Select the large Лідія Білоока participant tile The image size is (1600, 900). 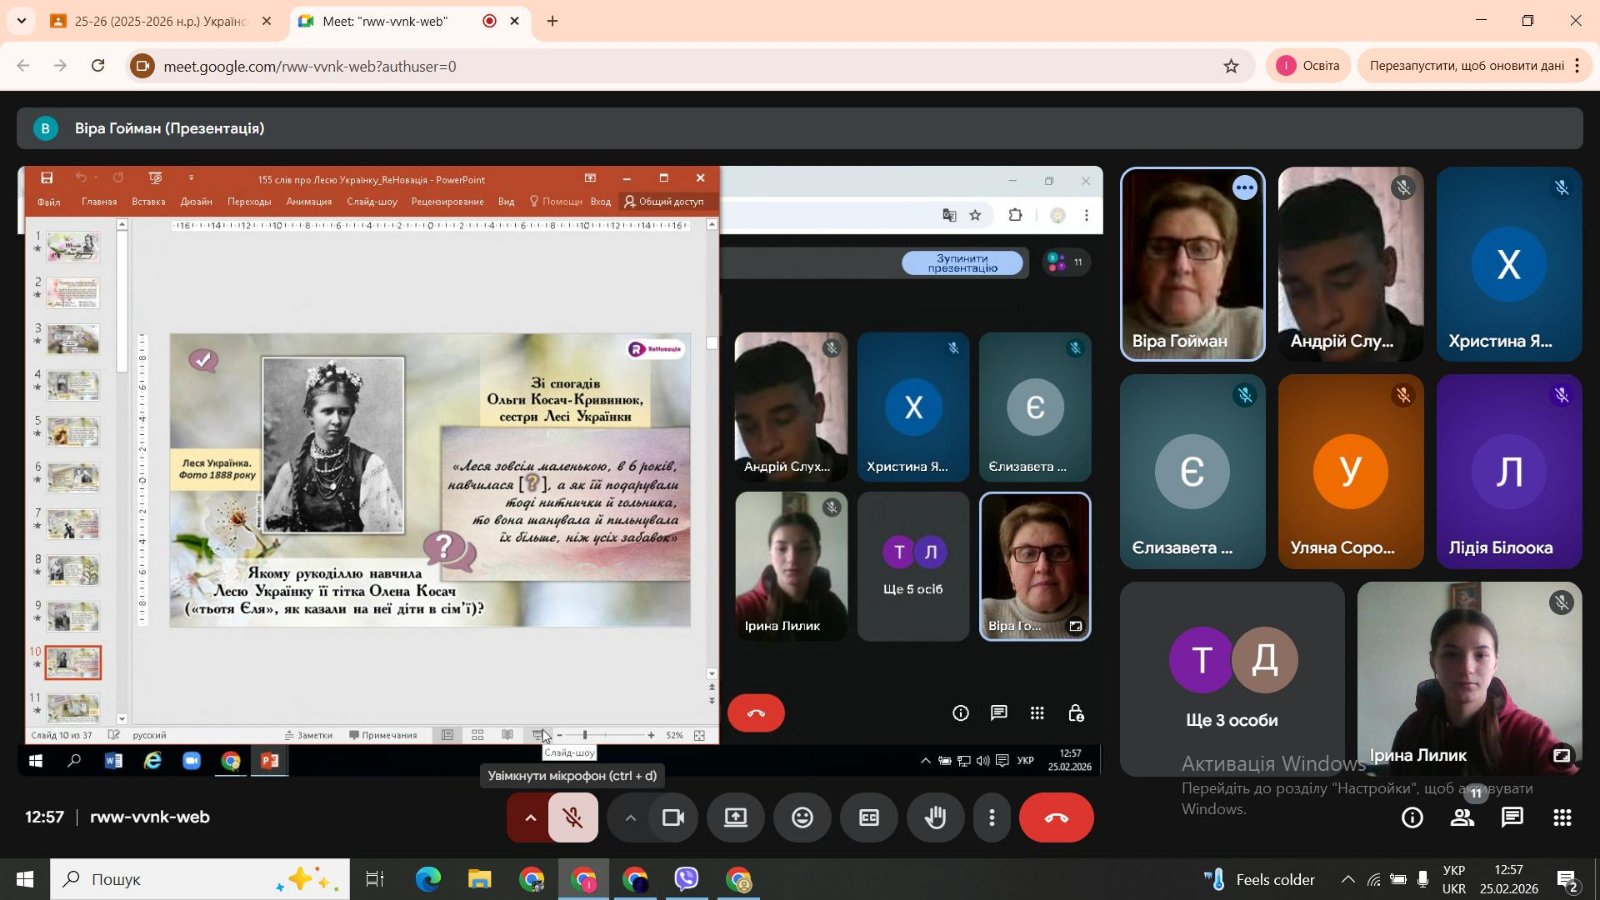(x=1509, y=471)
